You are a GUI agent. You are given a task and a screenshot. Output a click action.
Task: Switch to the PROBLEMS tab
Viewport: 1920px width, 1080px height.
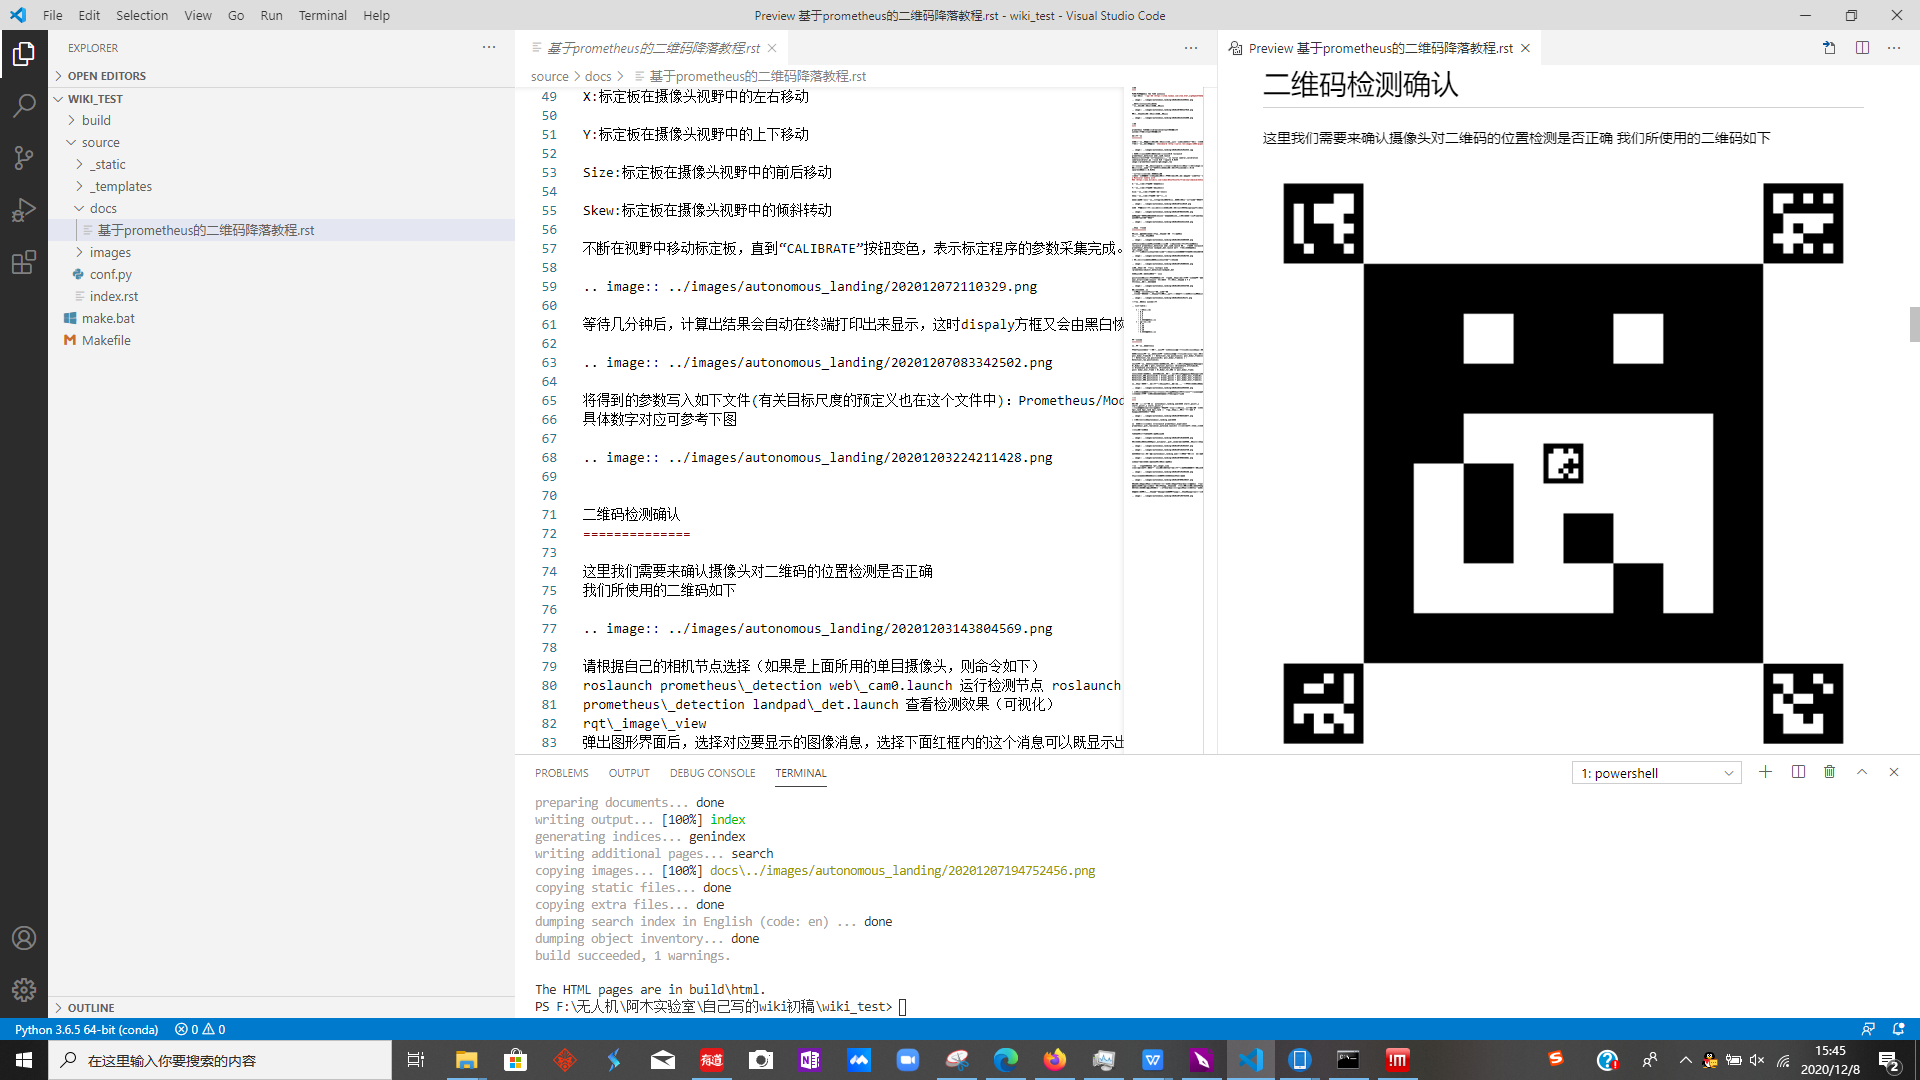[561, 773]
